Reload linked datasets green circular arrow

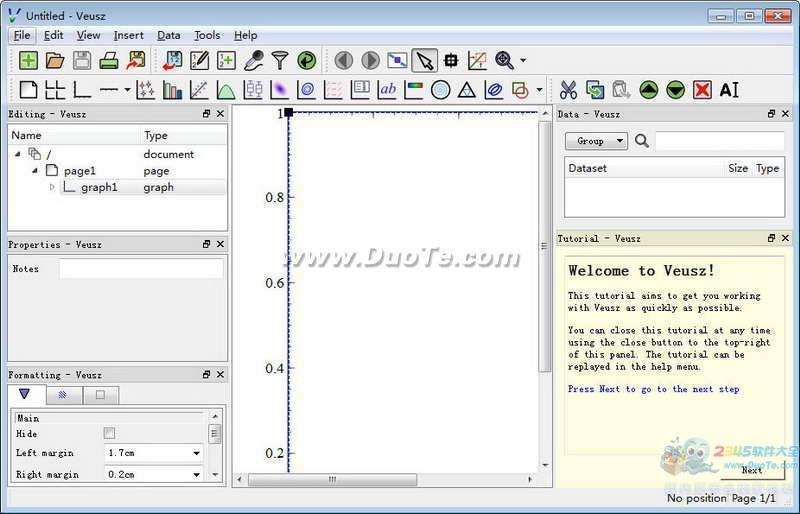[307, 61]
